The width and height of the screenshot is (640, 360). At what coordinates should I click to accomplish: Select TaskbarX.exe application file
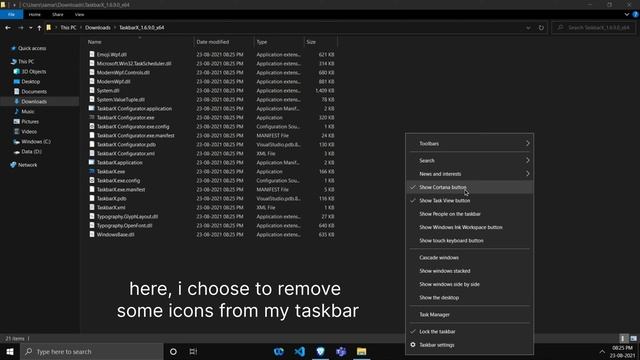click(111, 171)
